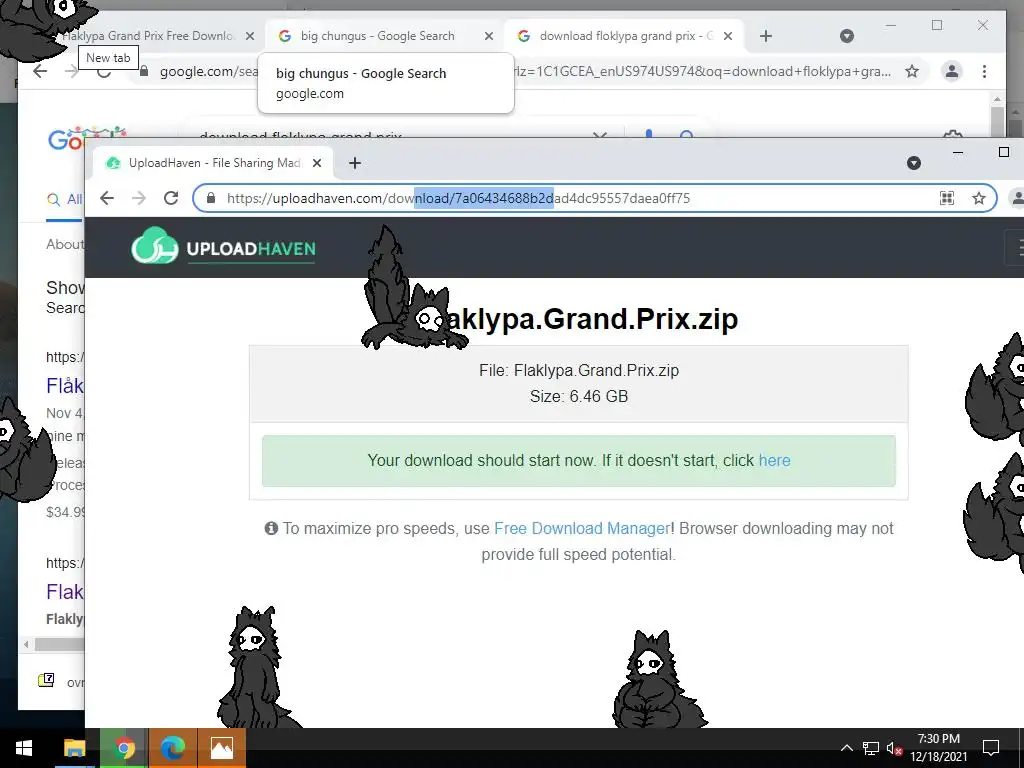Open tab search dropdown in background Google window

pos(846,36)
